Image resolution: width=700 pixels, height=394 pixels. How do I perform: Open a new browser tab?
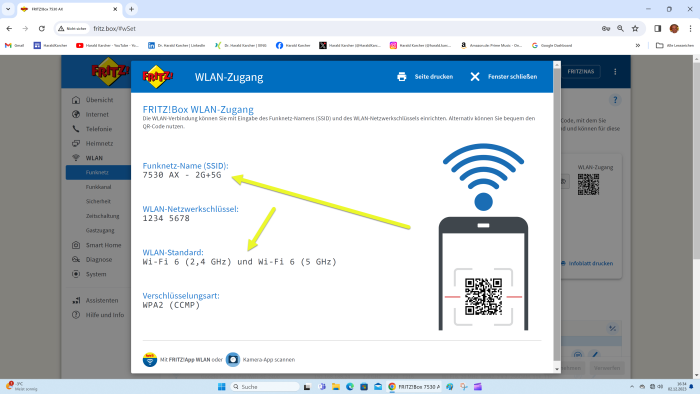131,9
